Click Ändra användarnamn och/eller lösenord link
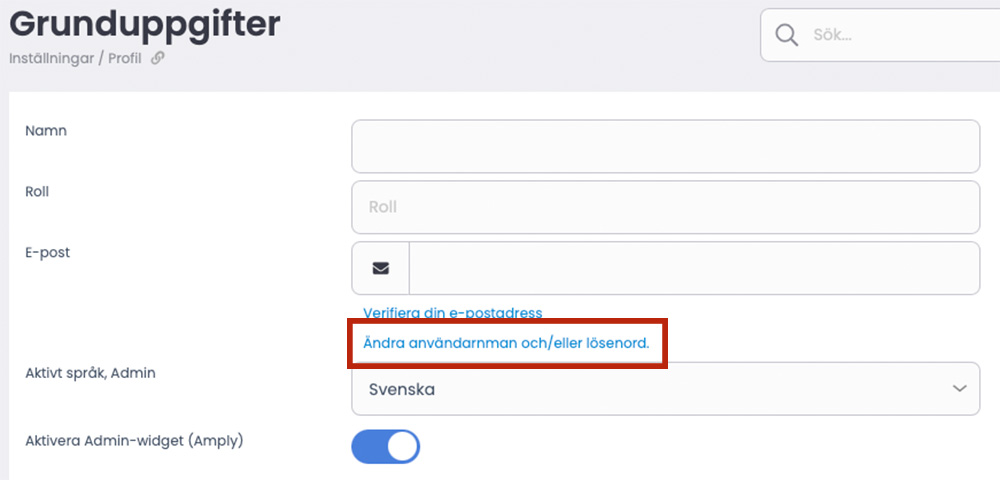Screen dimensions: 1000x480 tap(506, 343)
